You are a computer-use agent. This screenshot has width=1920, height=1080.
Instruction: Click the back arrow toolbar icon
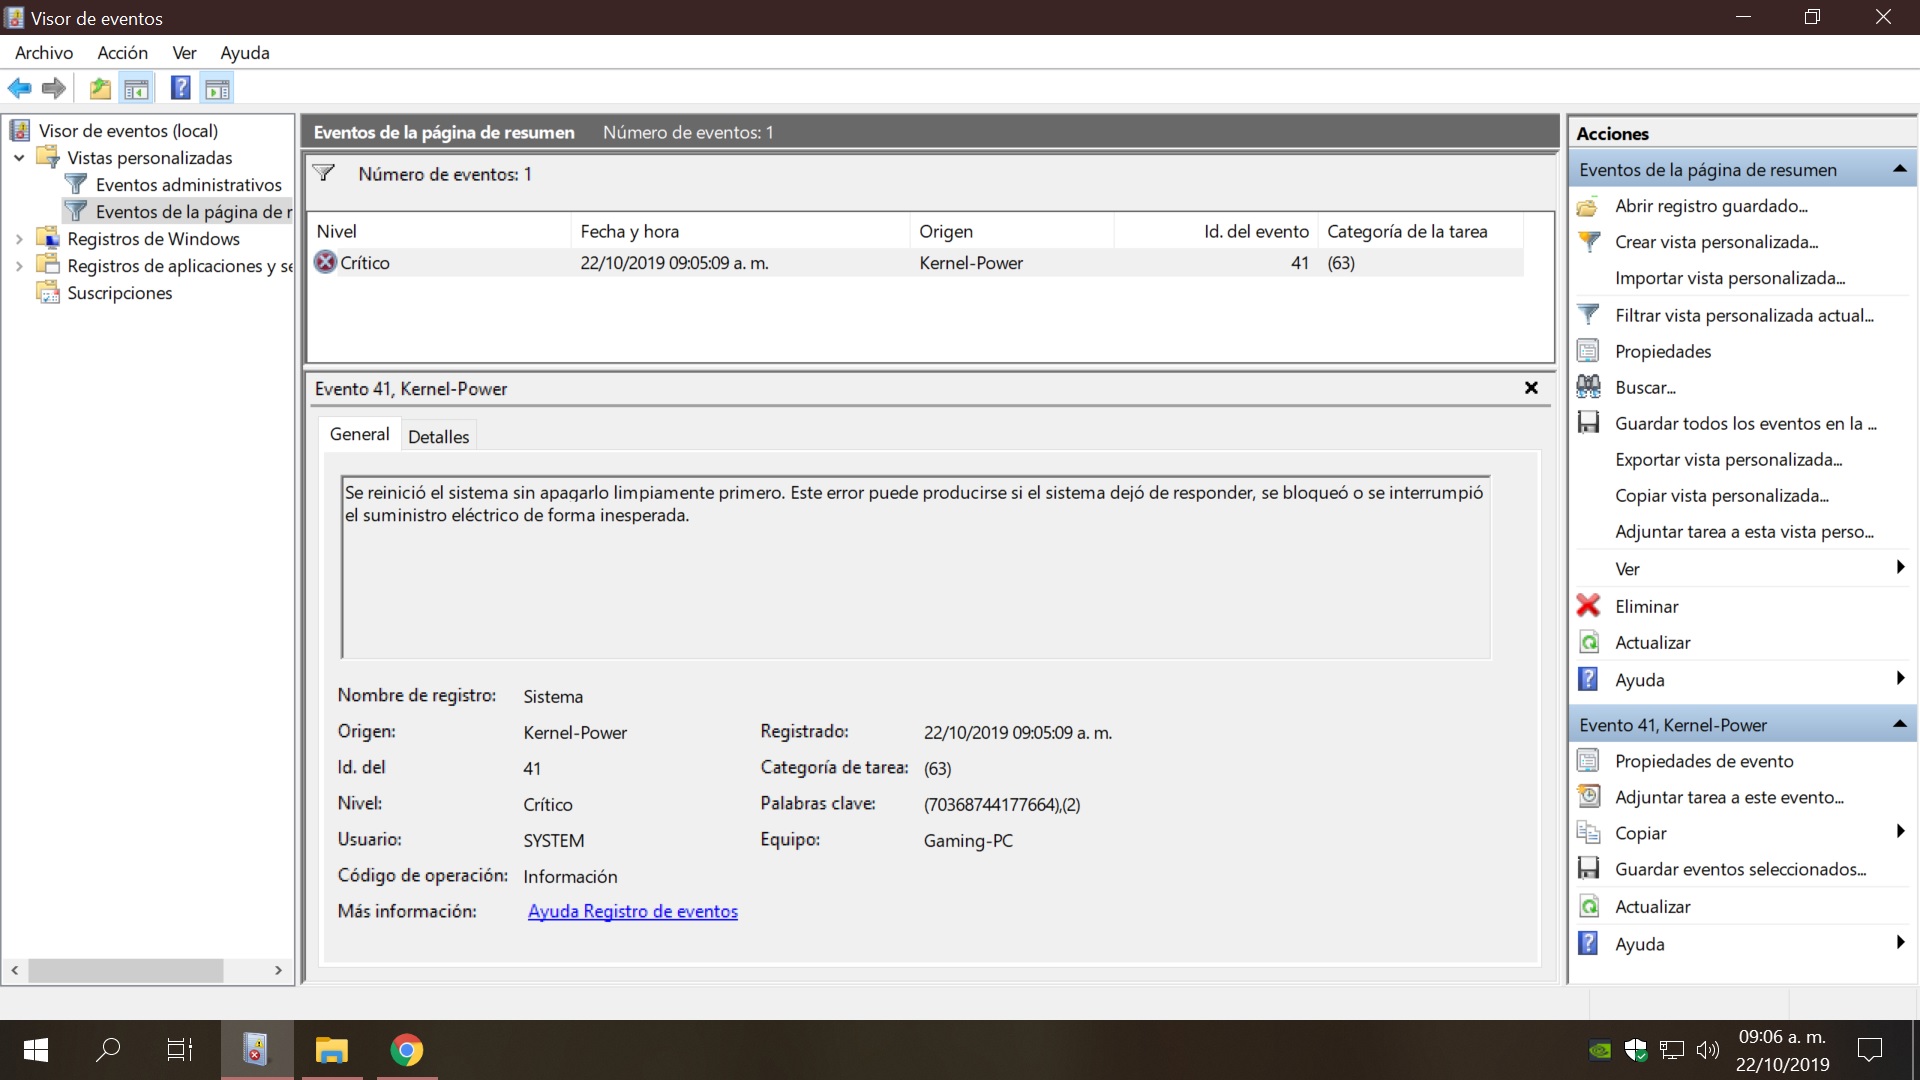19,89
